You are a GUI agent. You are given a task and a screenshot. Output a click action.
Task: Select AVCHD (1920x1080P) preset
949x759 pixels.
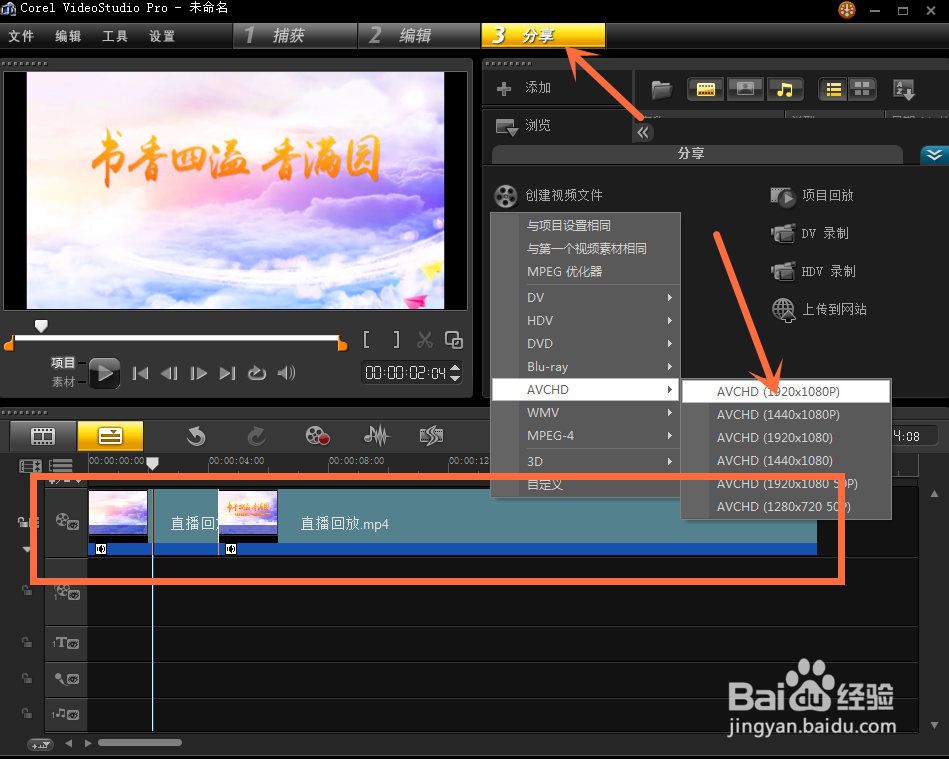pyautogui.click(x=786, y=392)
